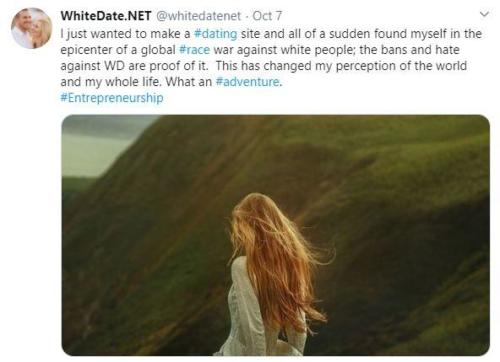Open the #dating hashtag link
The width and height of the screenshot is (500, 362).
pos(215,34)
